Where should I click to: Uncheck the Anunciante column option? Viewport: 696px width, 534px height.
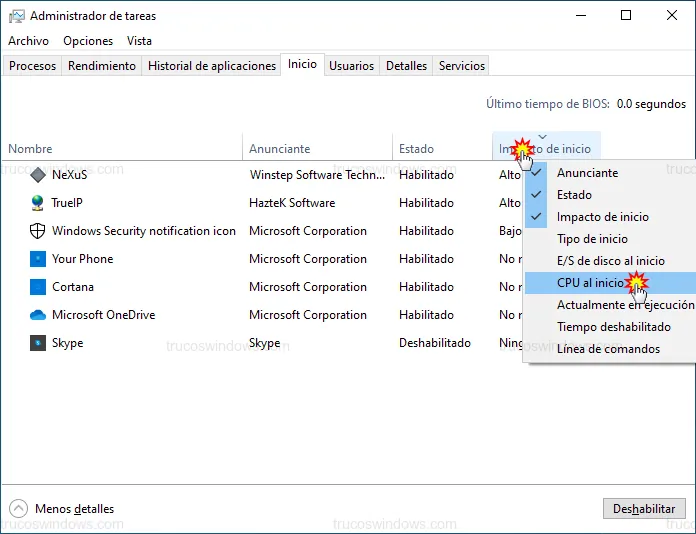point(587,173)
